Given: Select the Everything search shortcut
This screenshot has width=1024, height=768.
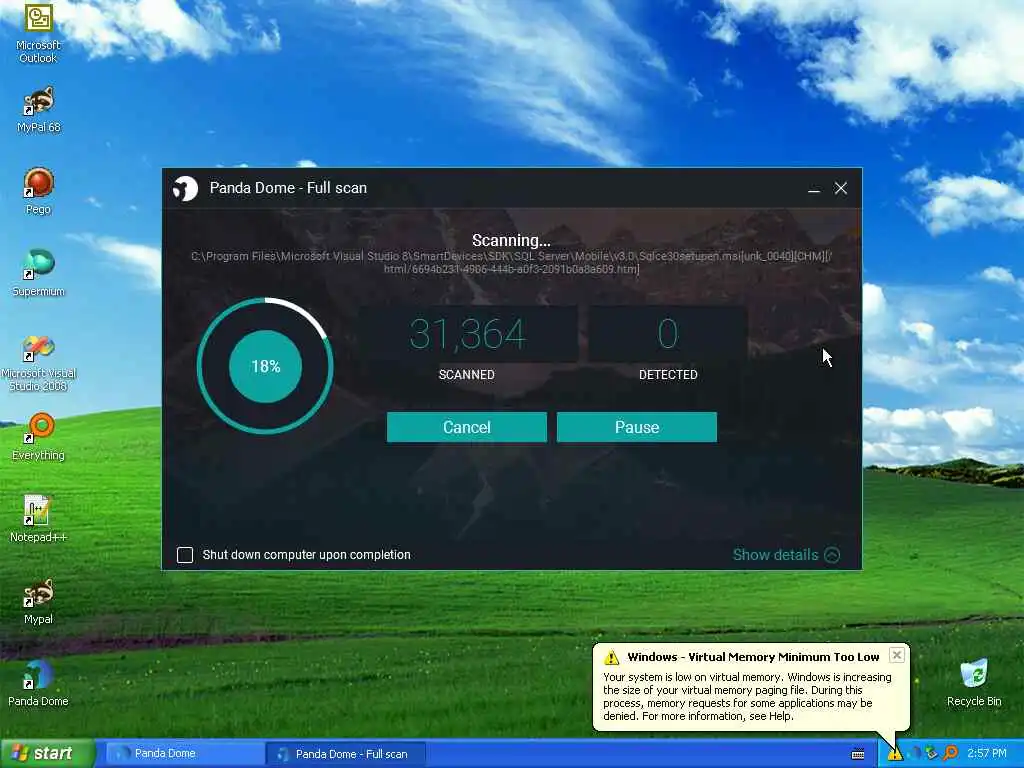Looking at the screenshot, I should (38, 437).
